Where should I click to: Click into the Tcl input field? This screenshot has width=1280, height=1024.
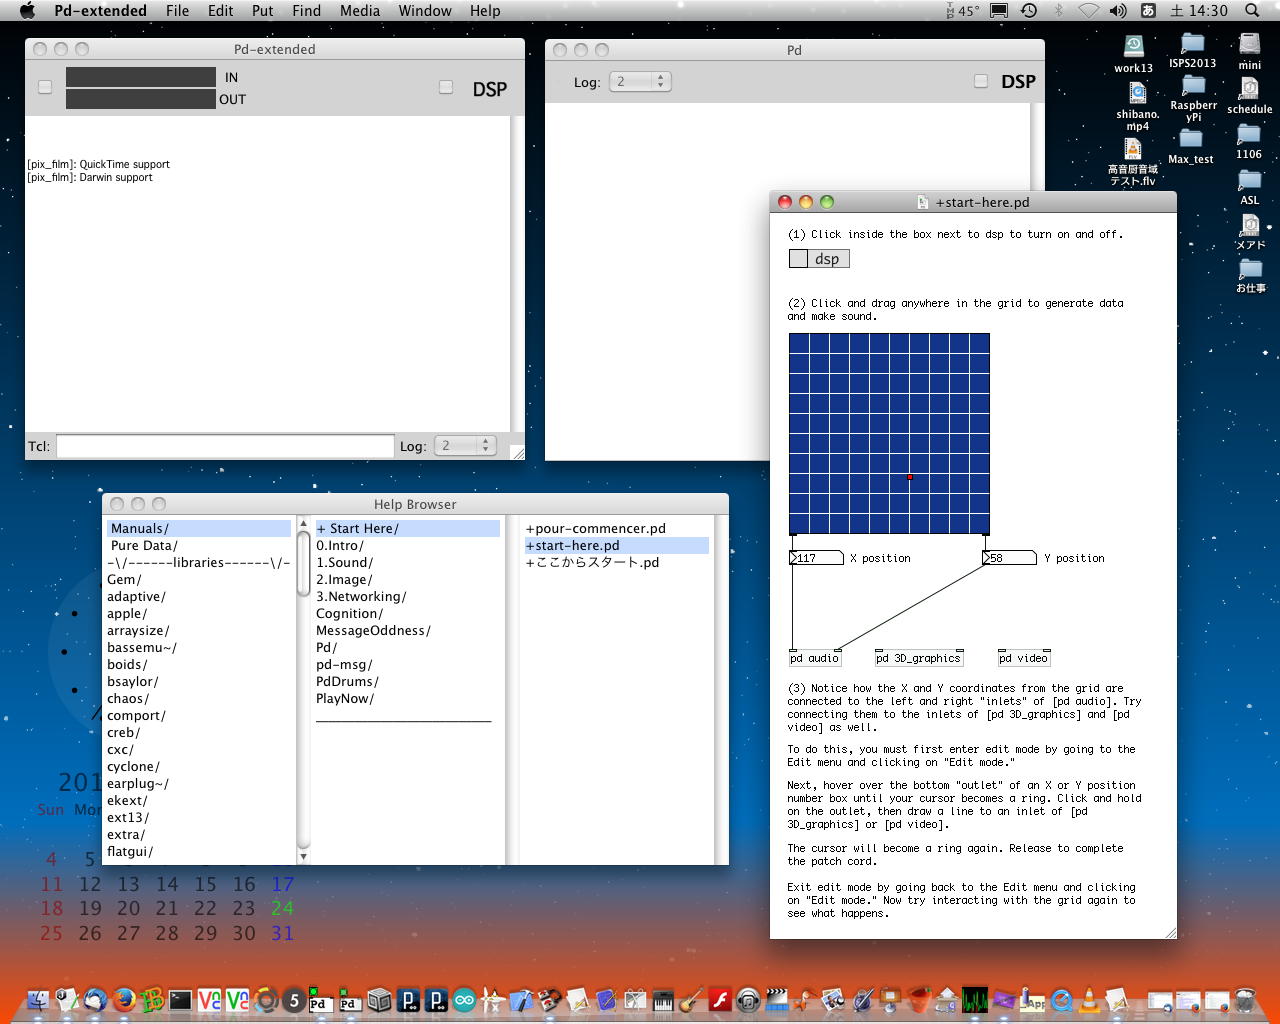click(225, 446)
